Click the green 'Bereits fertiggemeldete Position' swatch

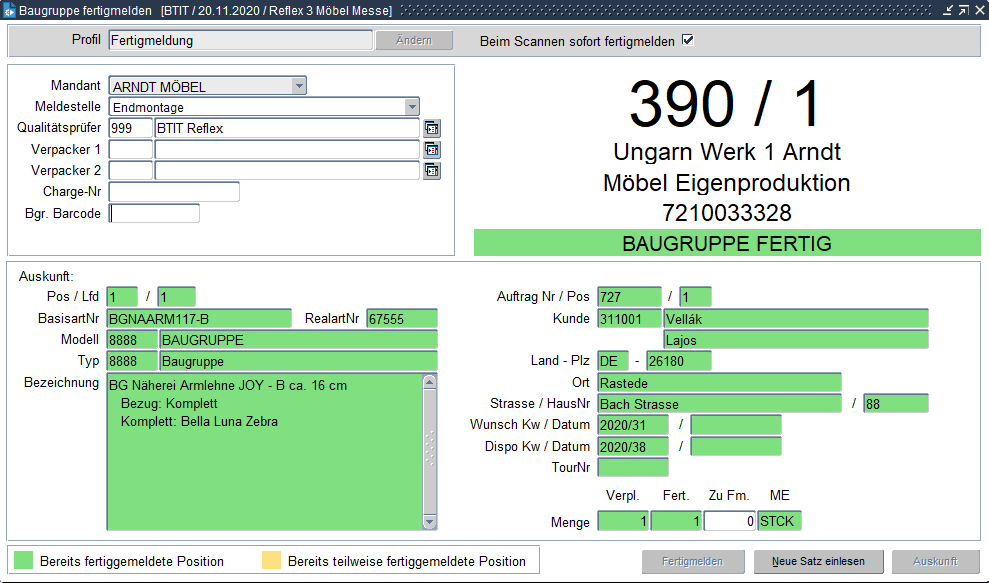(x=24, y=561)
